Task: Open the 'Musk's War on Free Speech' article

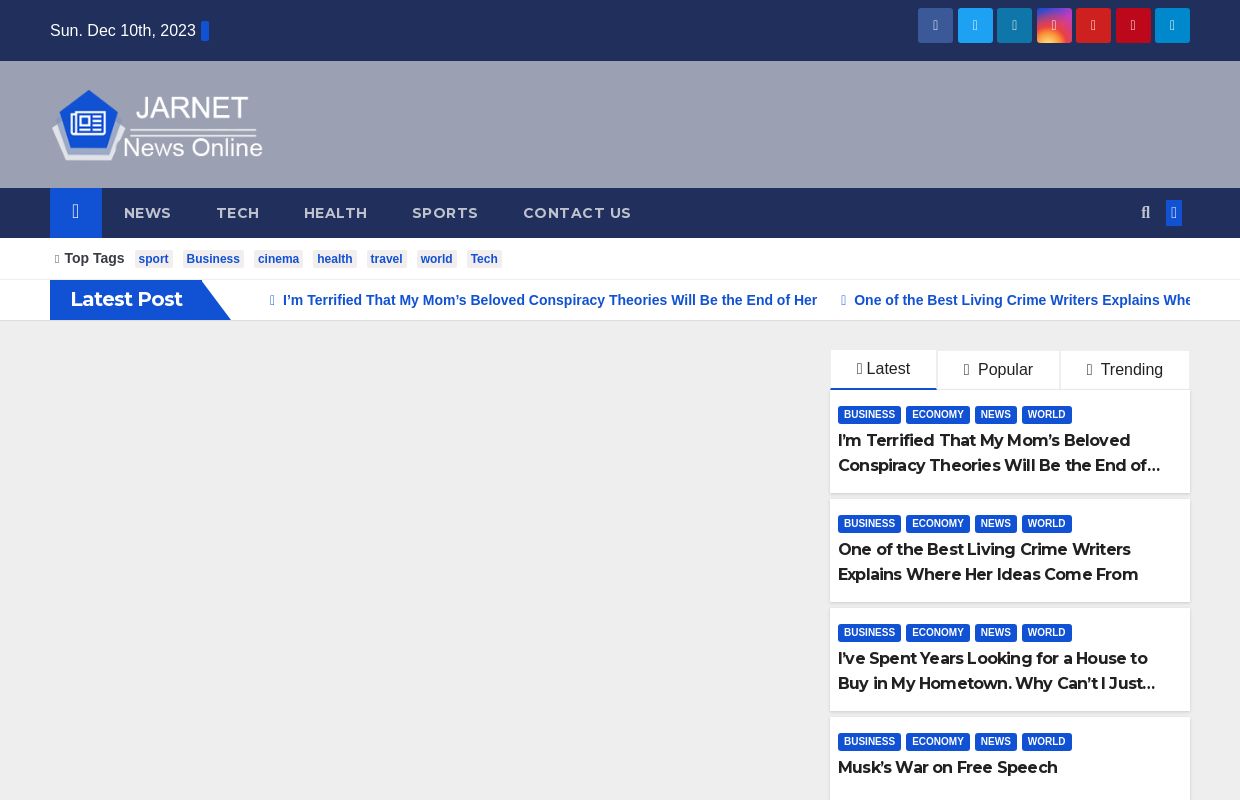Action: (x=947, y=767)
